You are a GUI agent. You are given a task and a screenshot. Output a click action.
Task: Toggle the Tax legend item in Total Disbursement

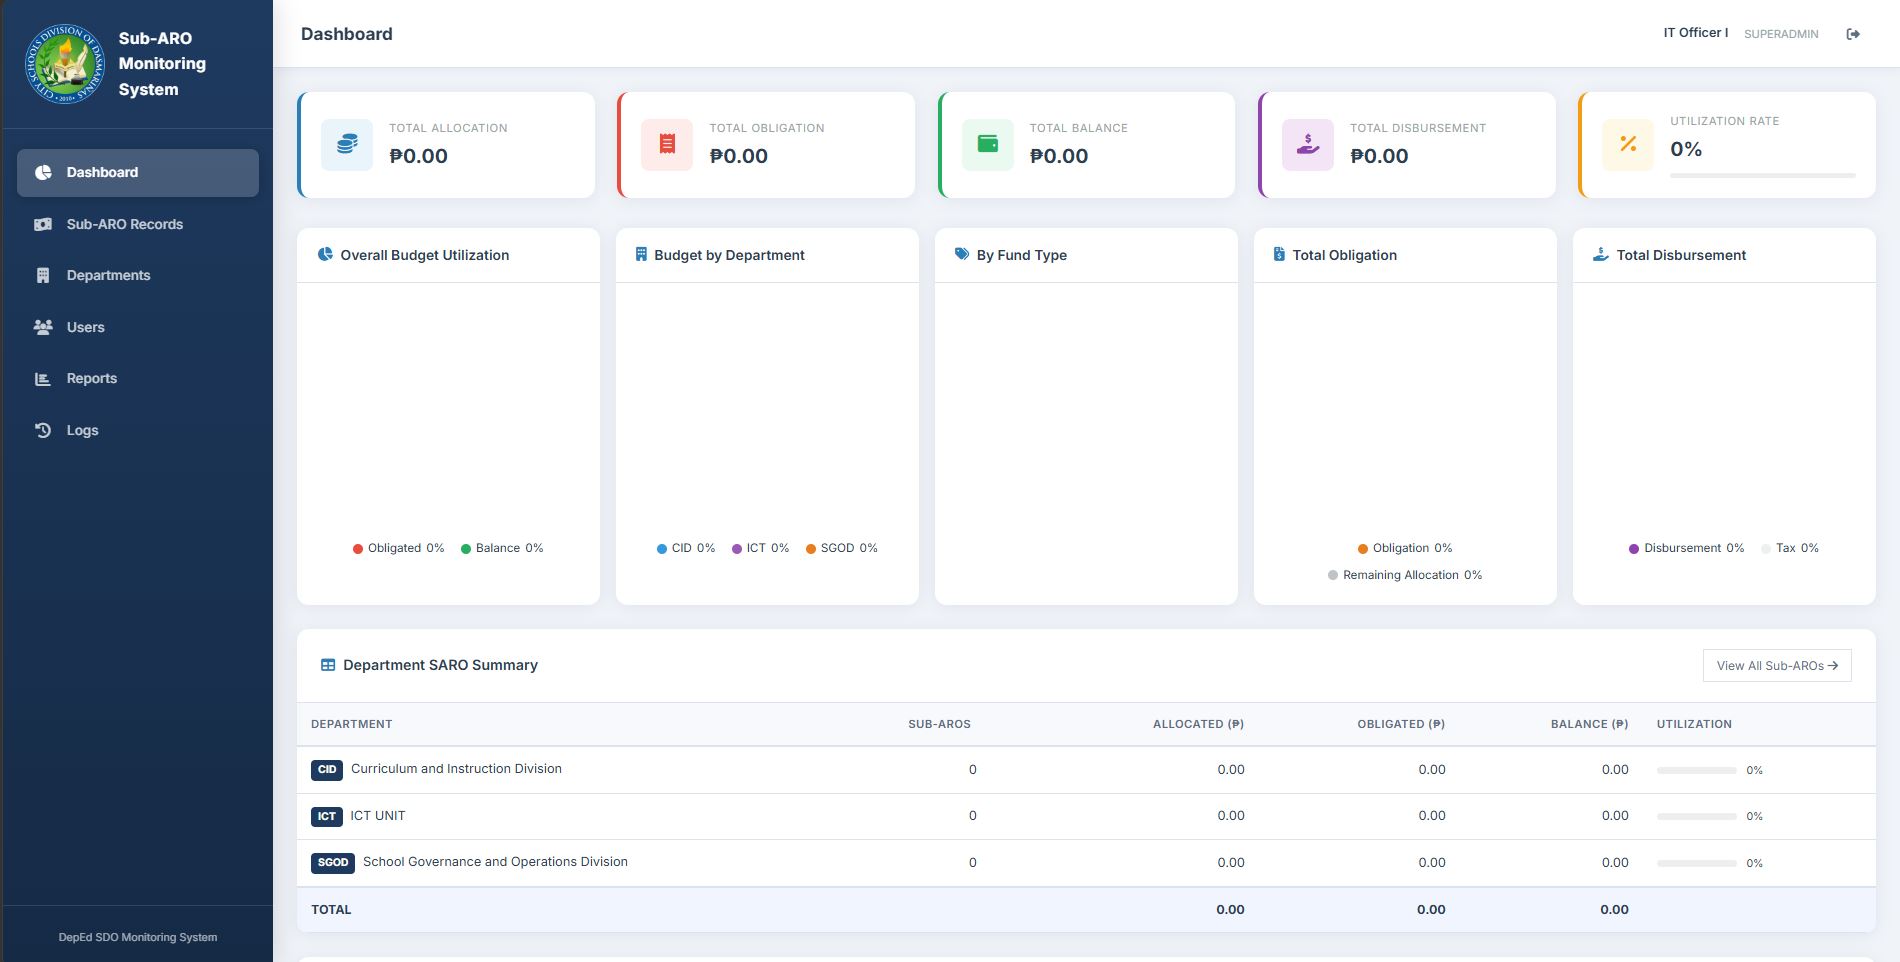1790,548
